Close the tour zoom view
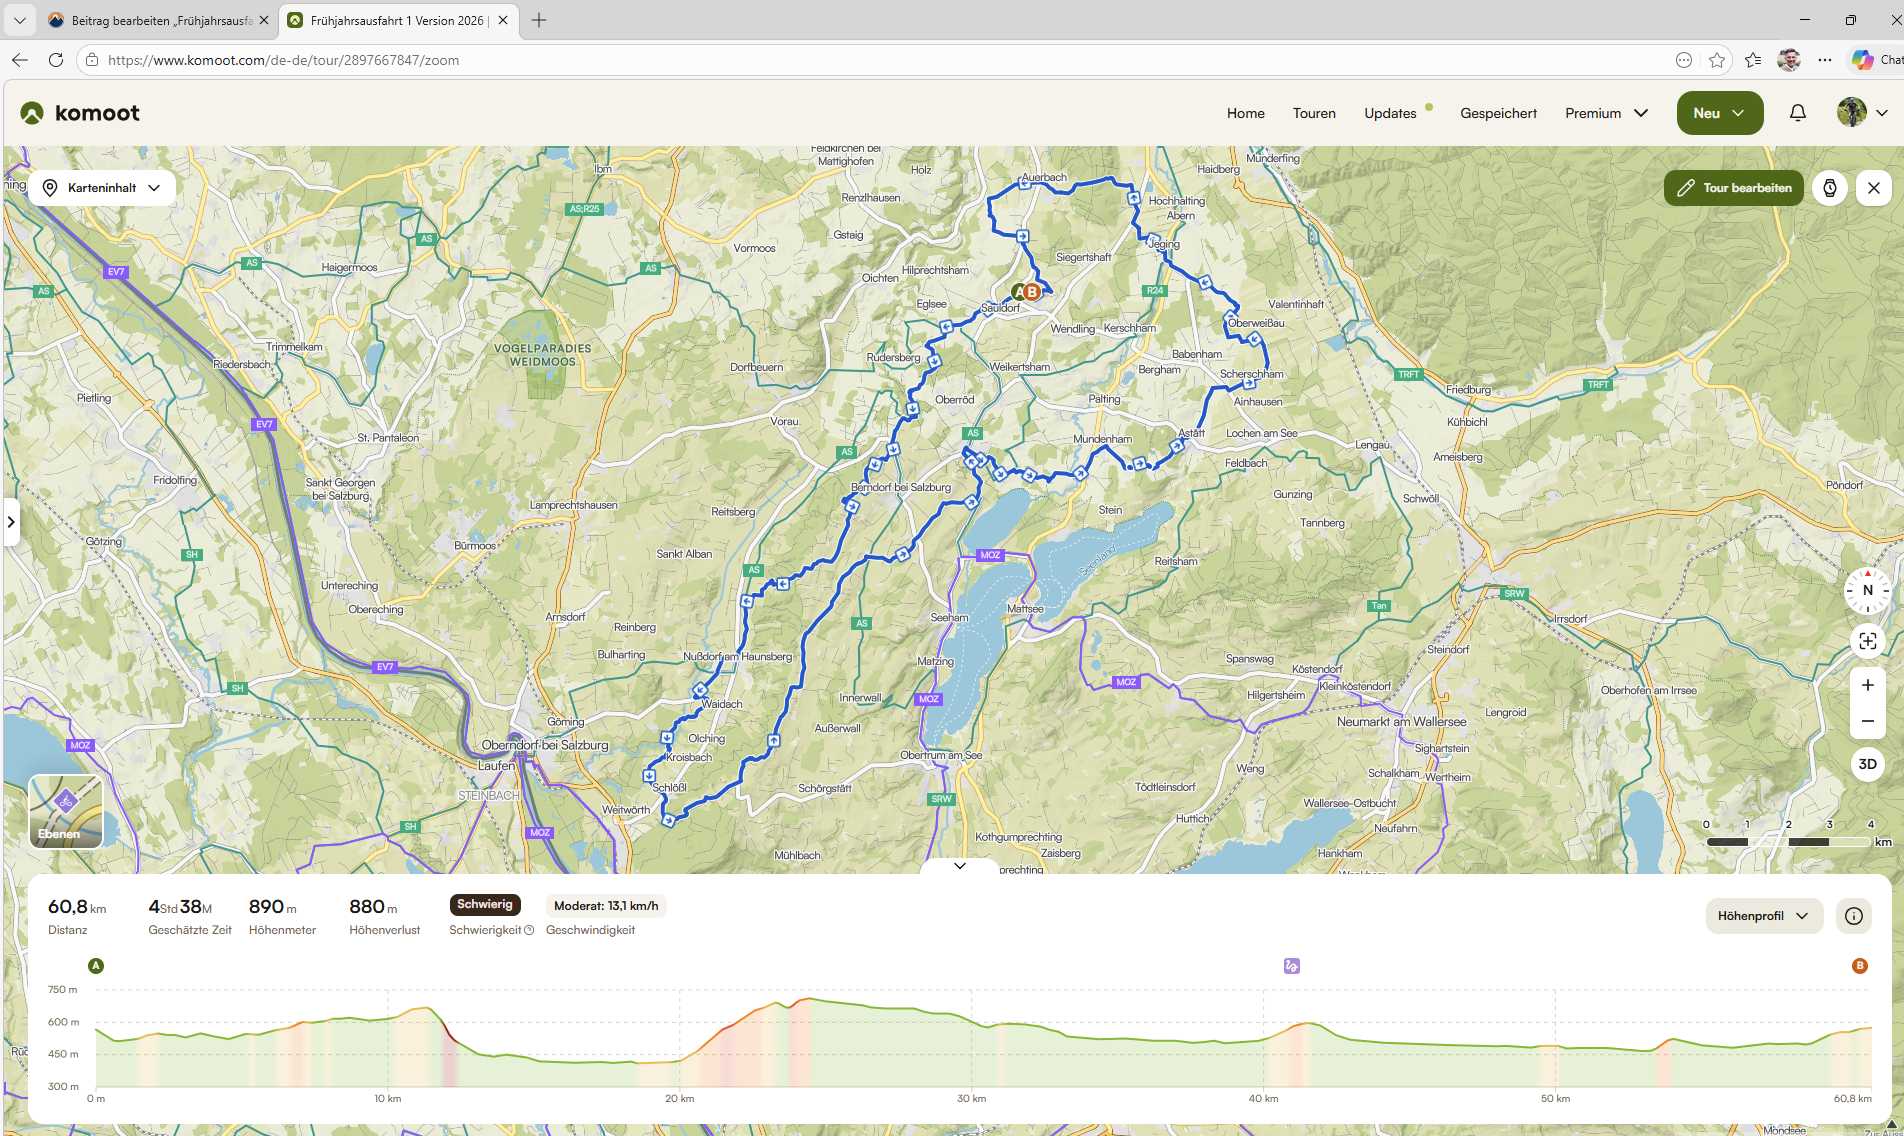 (1873, 188)
